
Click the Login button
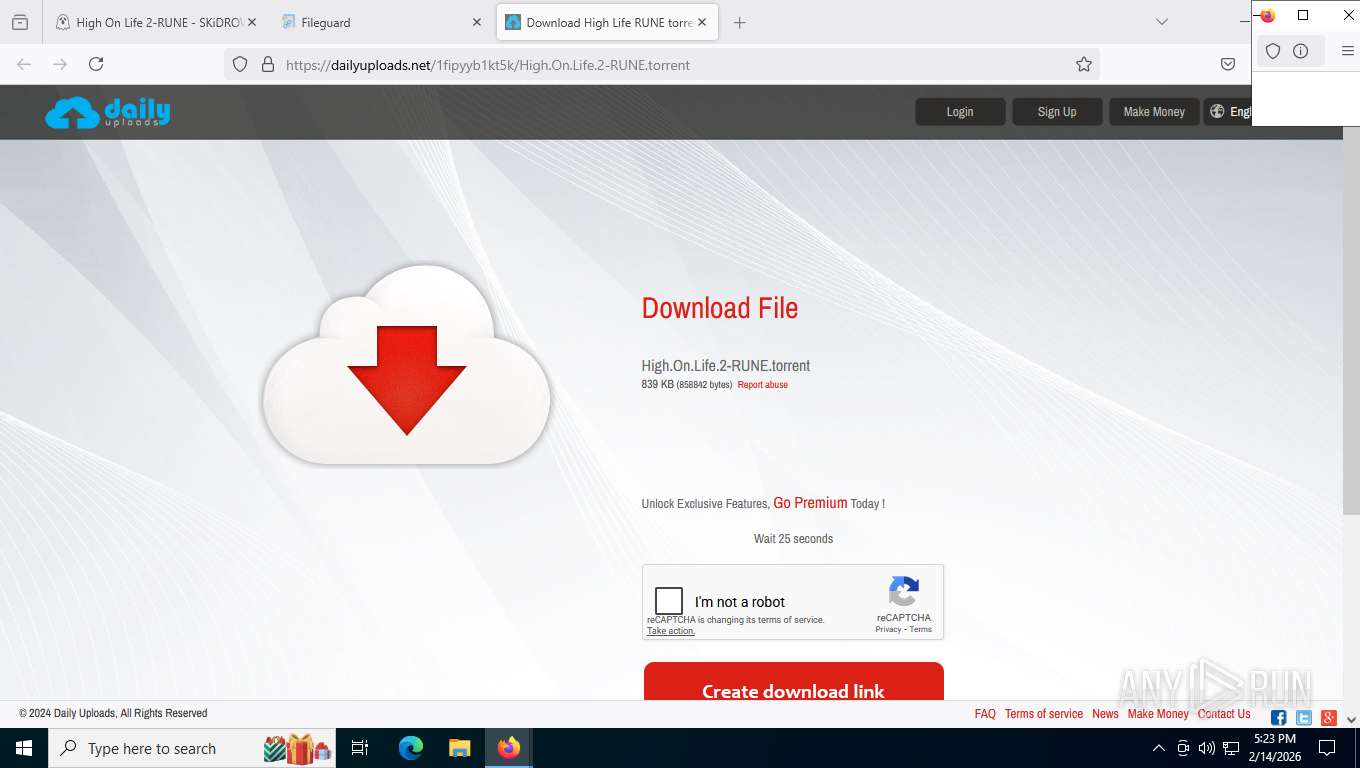960,111
